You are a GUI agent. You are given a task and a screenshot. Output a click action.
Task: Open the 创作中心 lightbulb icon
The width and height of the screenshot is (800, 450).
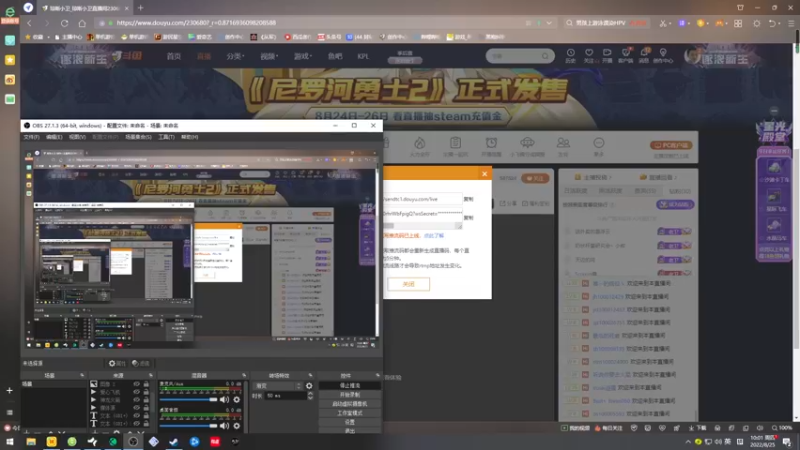coord(663,53)
